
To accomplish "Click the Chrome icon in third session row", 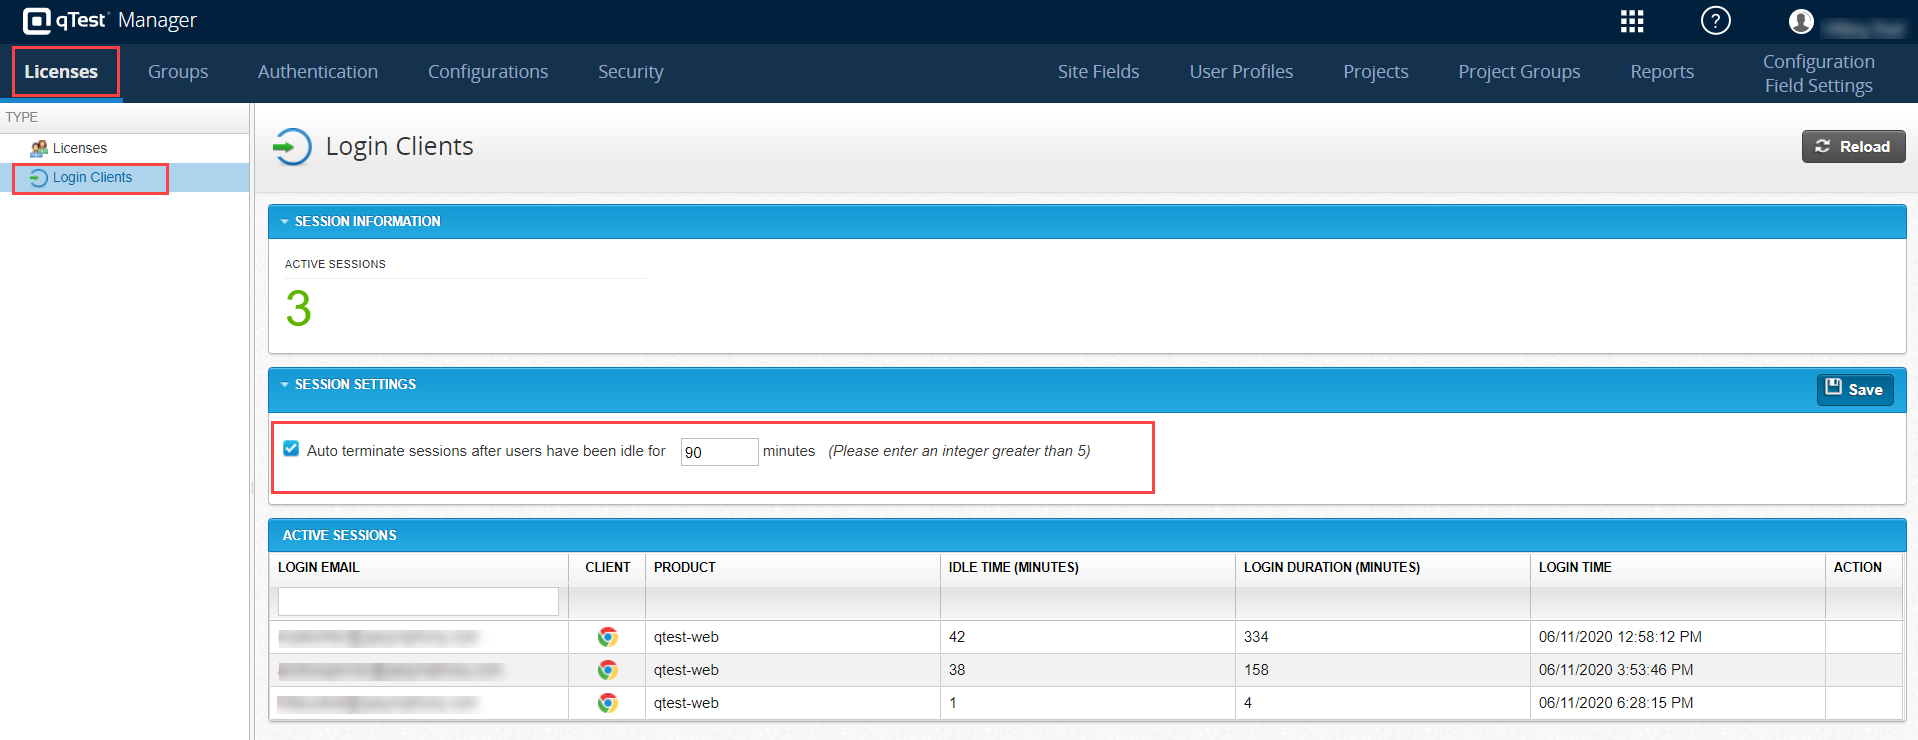I will click(x=607, y=703).
